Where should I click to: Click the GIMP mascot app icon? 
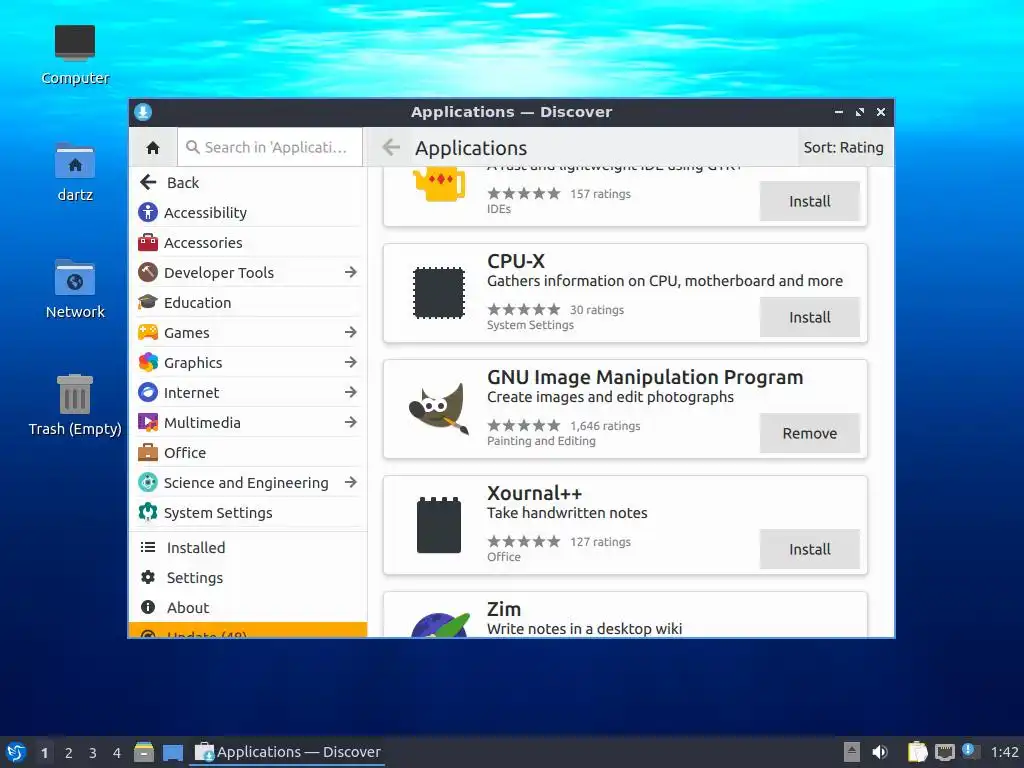(x=439, y=409)
